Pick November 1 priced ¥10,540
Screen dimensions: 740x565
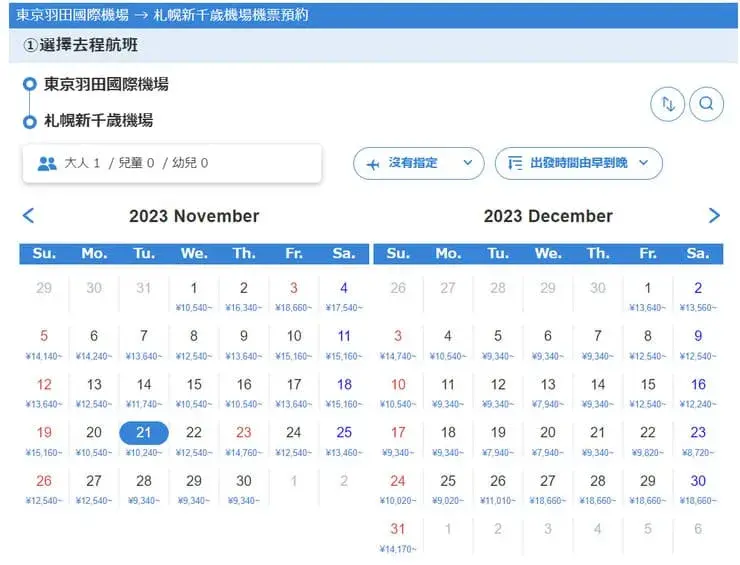click(194, 295)
